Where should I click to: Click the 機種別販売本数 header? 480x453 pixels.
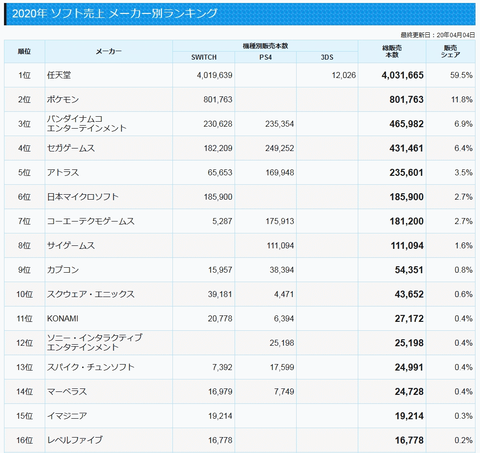(265, 46)
